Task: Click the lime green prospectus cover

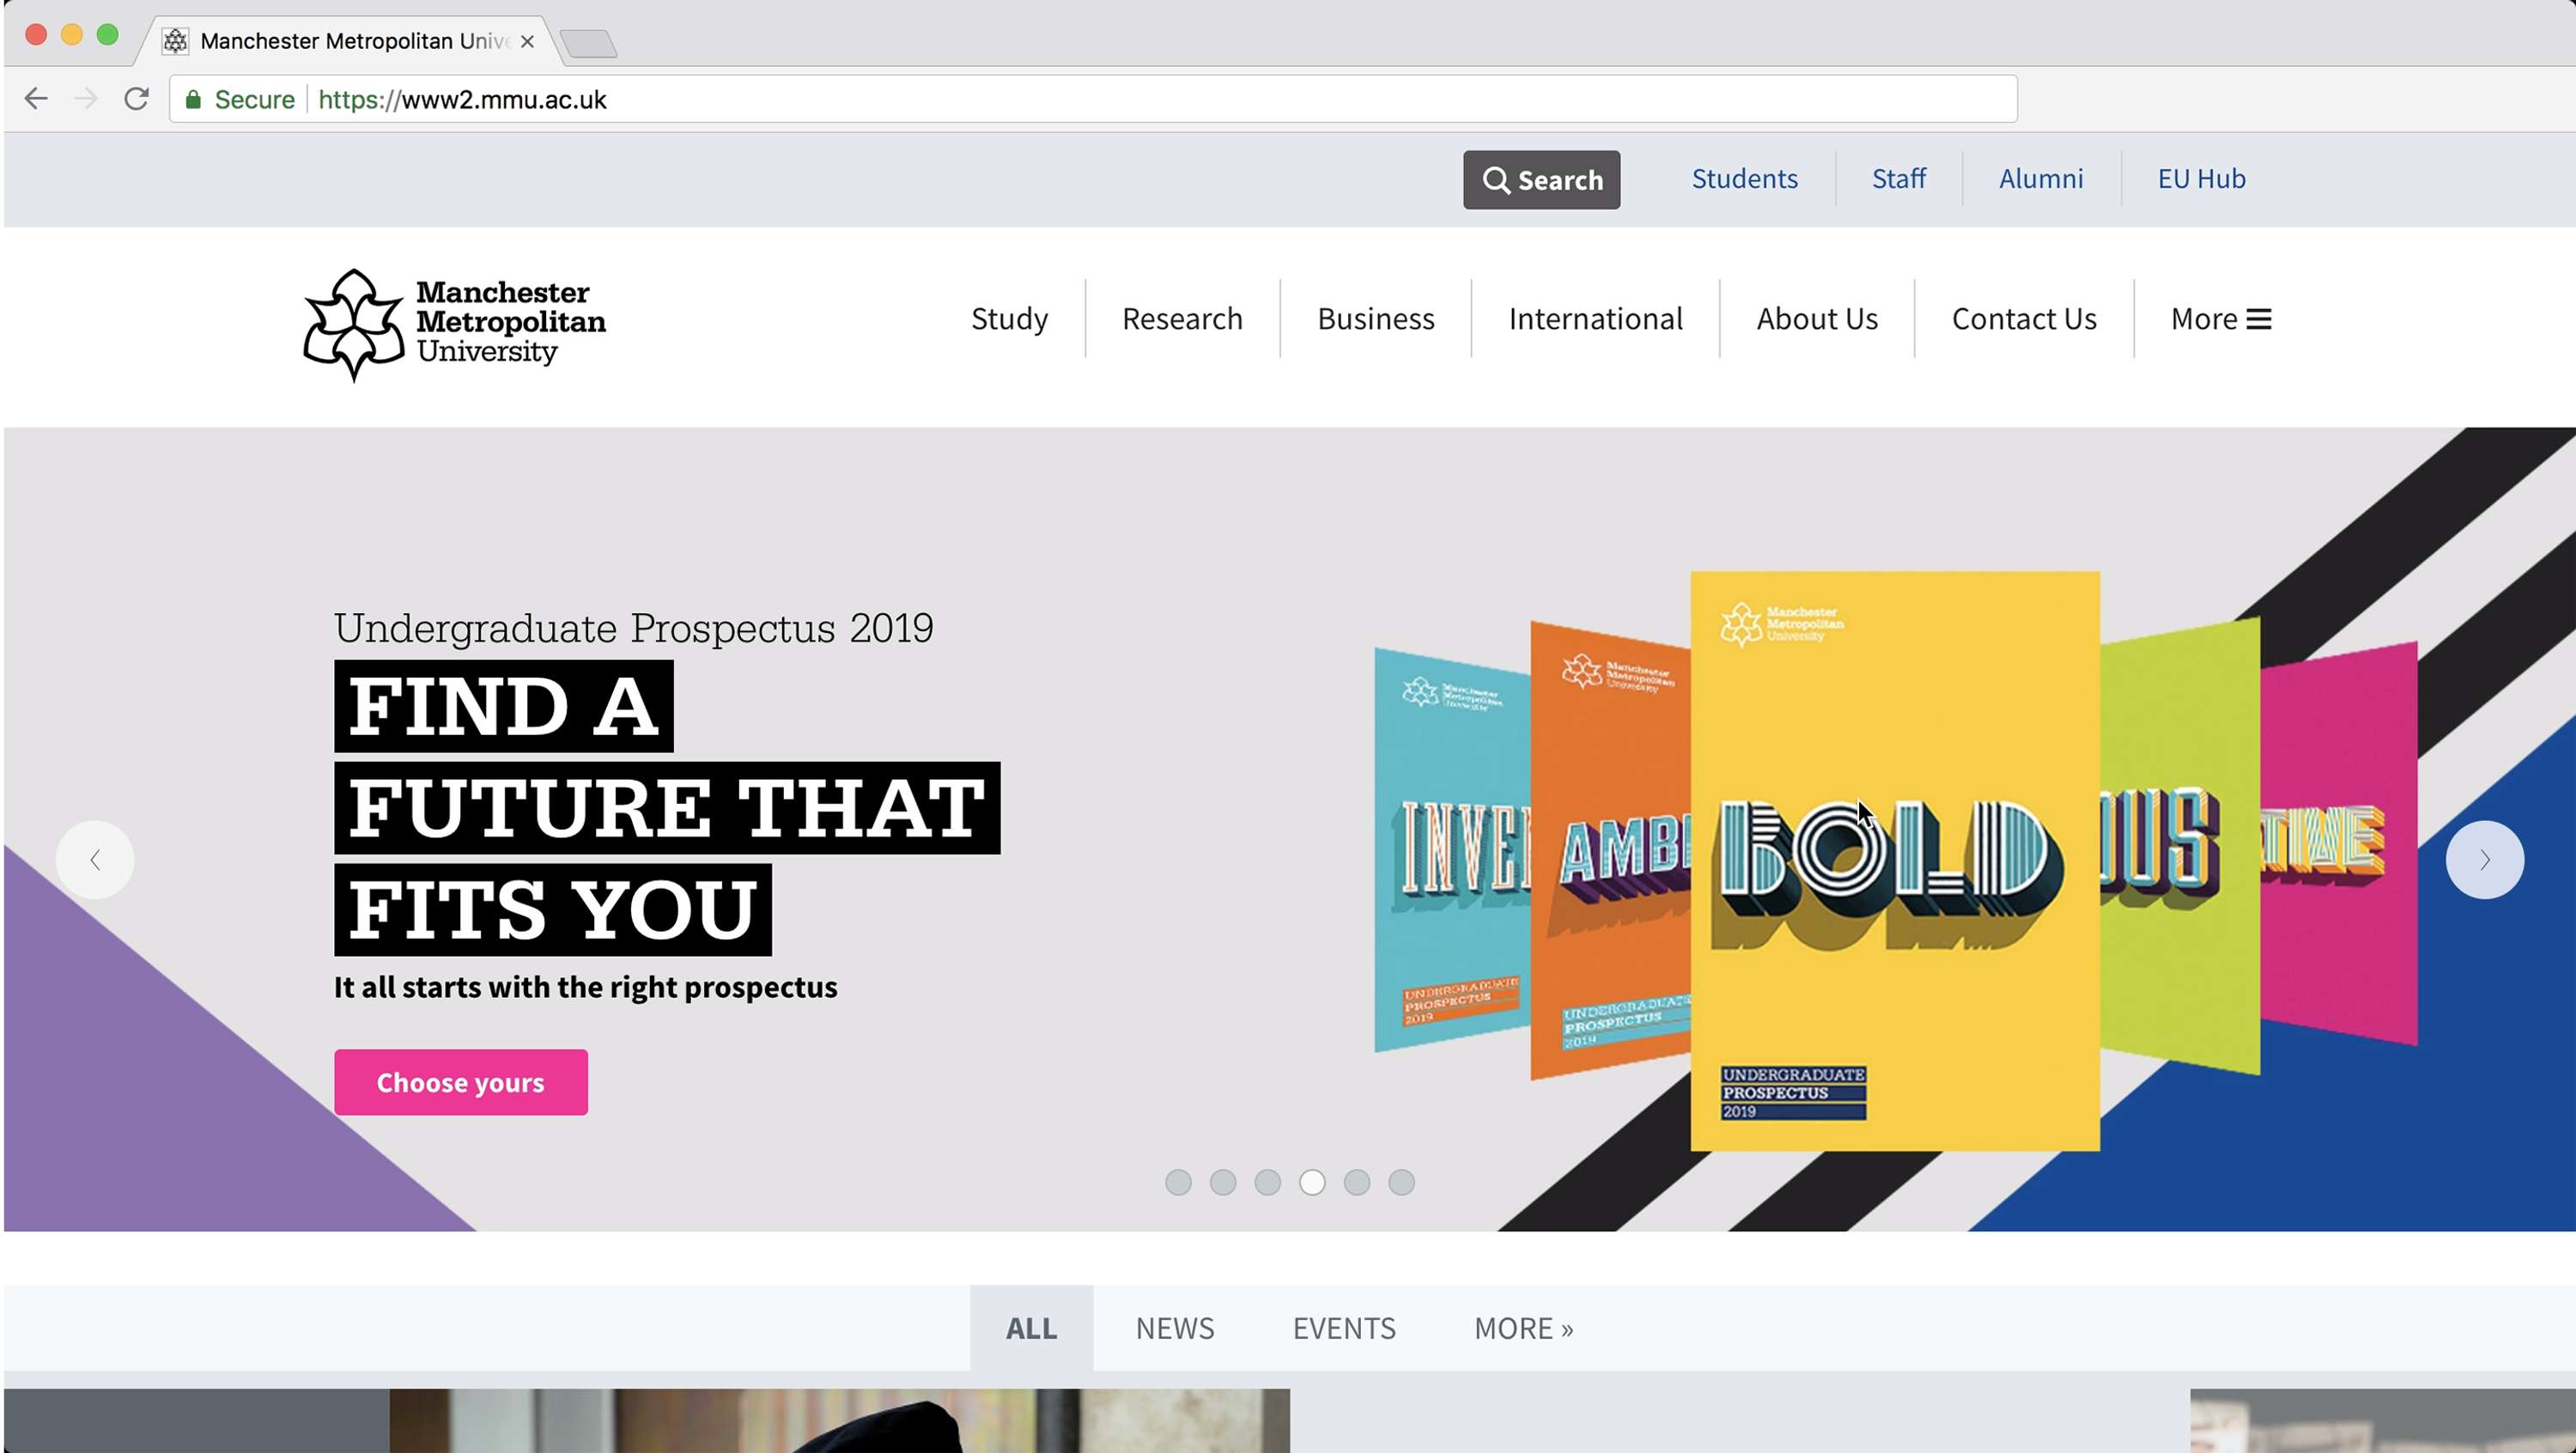Action: tap(2180, 846)
